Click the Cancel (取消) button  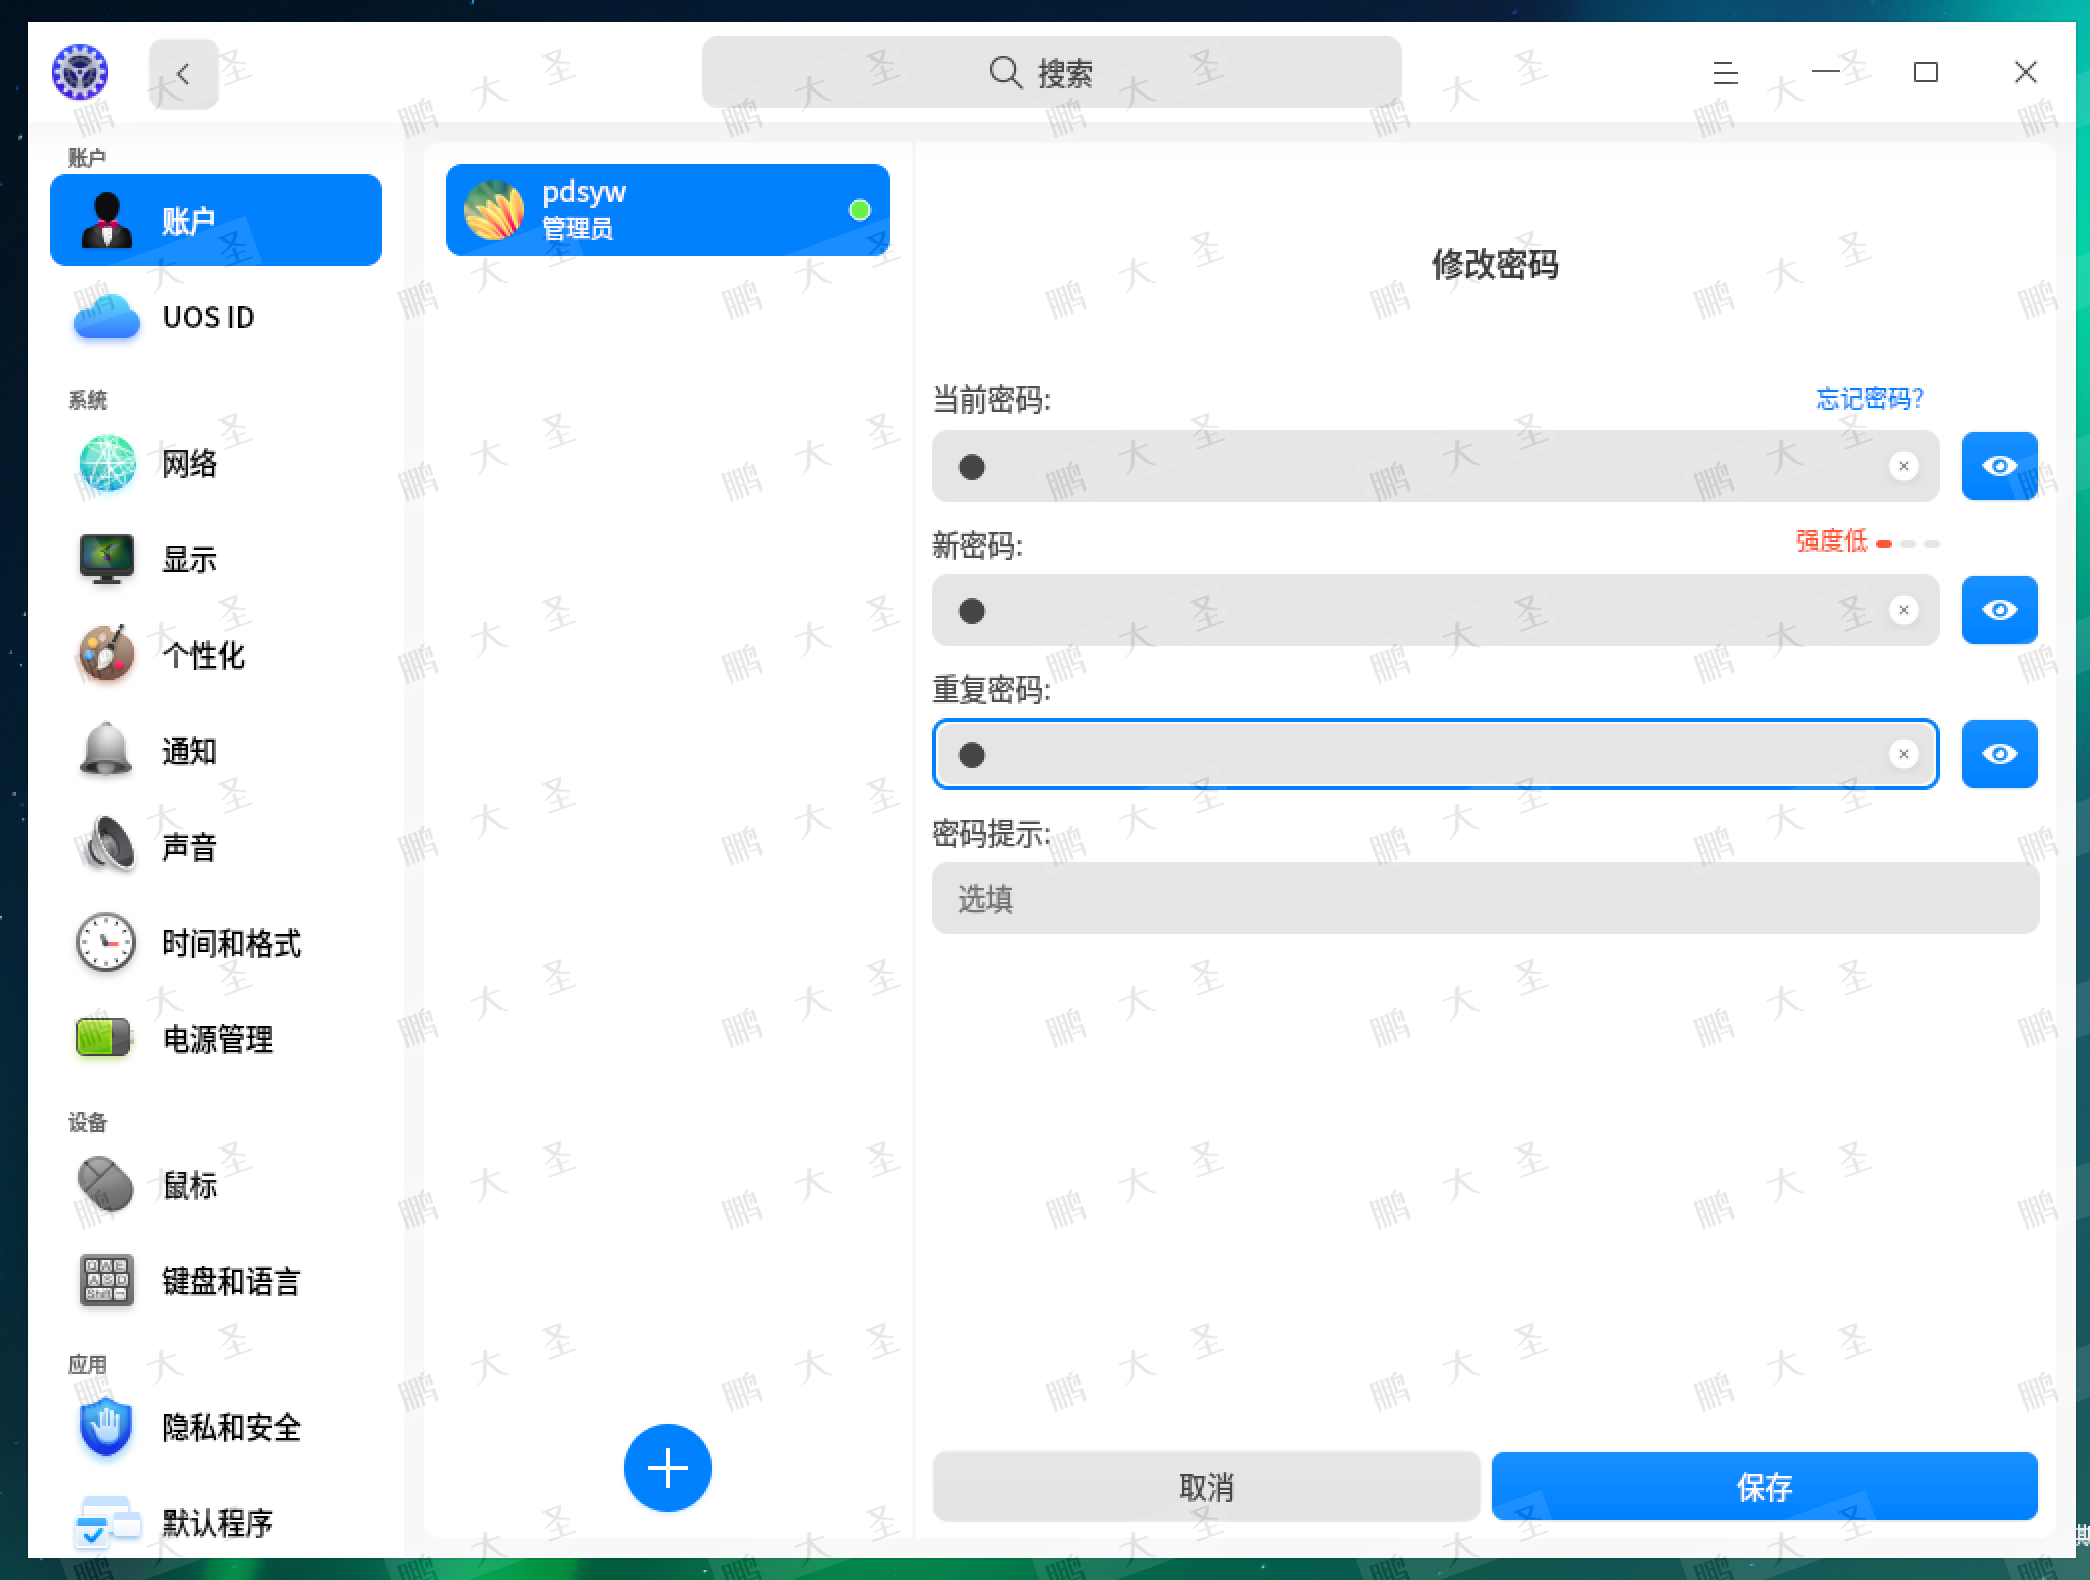click(x=1205, y=1487)
